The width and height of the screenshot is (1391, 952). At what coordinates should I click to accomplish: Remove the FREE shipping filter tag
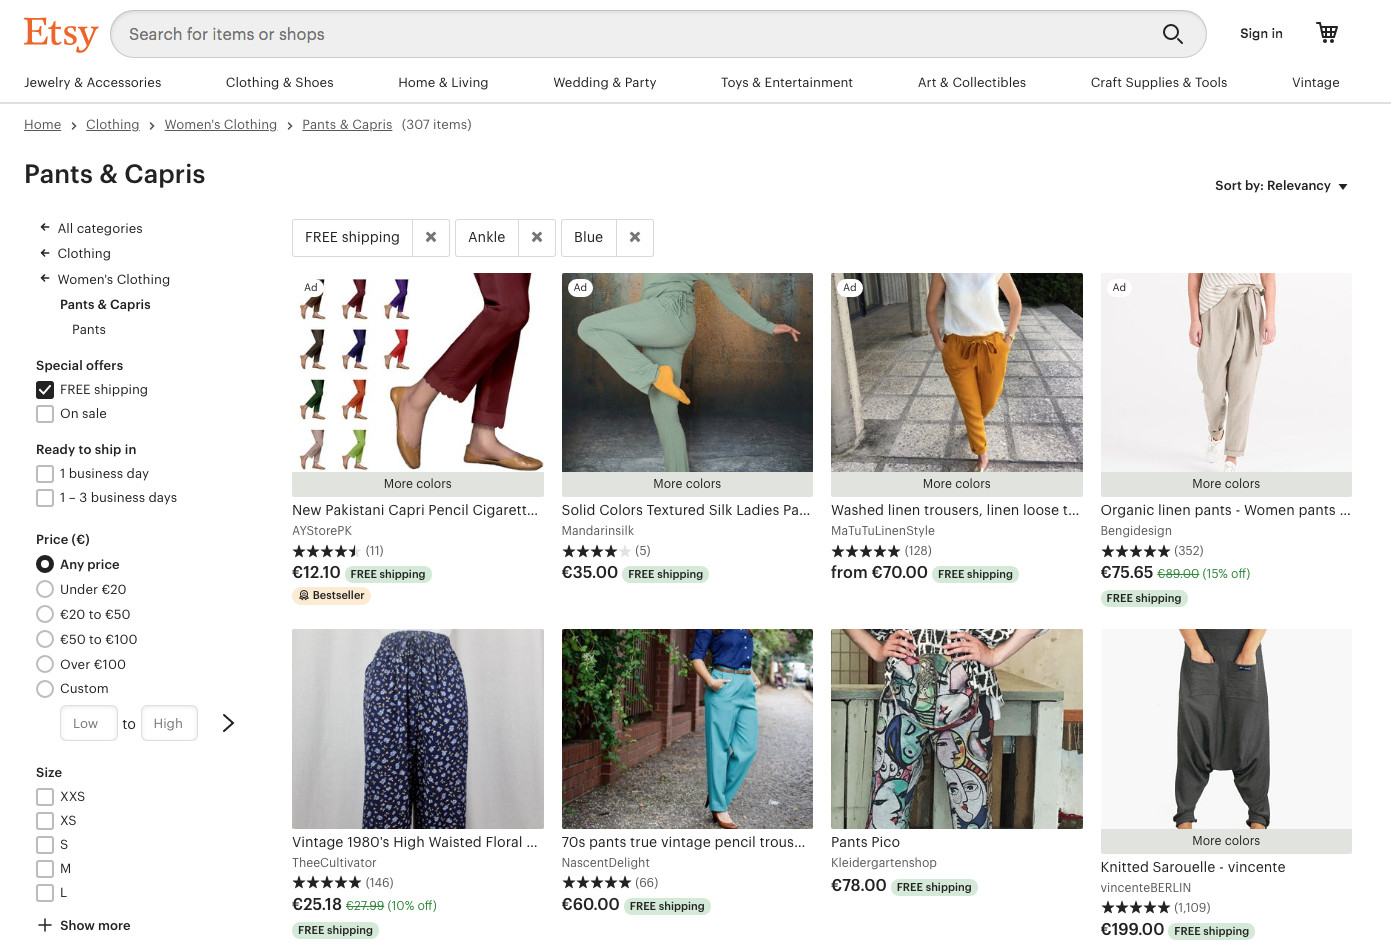[x=431, y=237]
